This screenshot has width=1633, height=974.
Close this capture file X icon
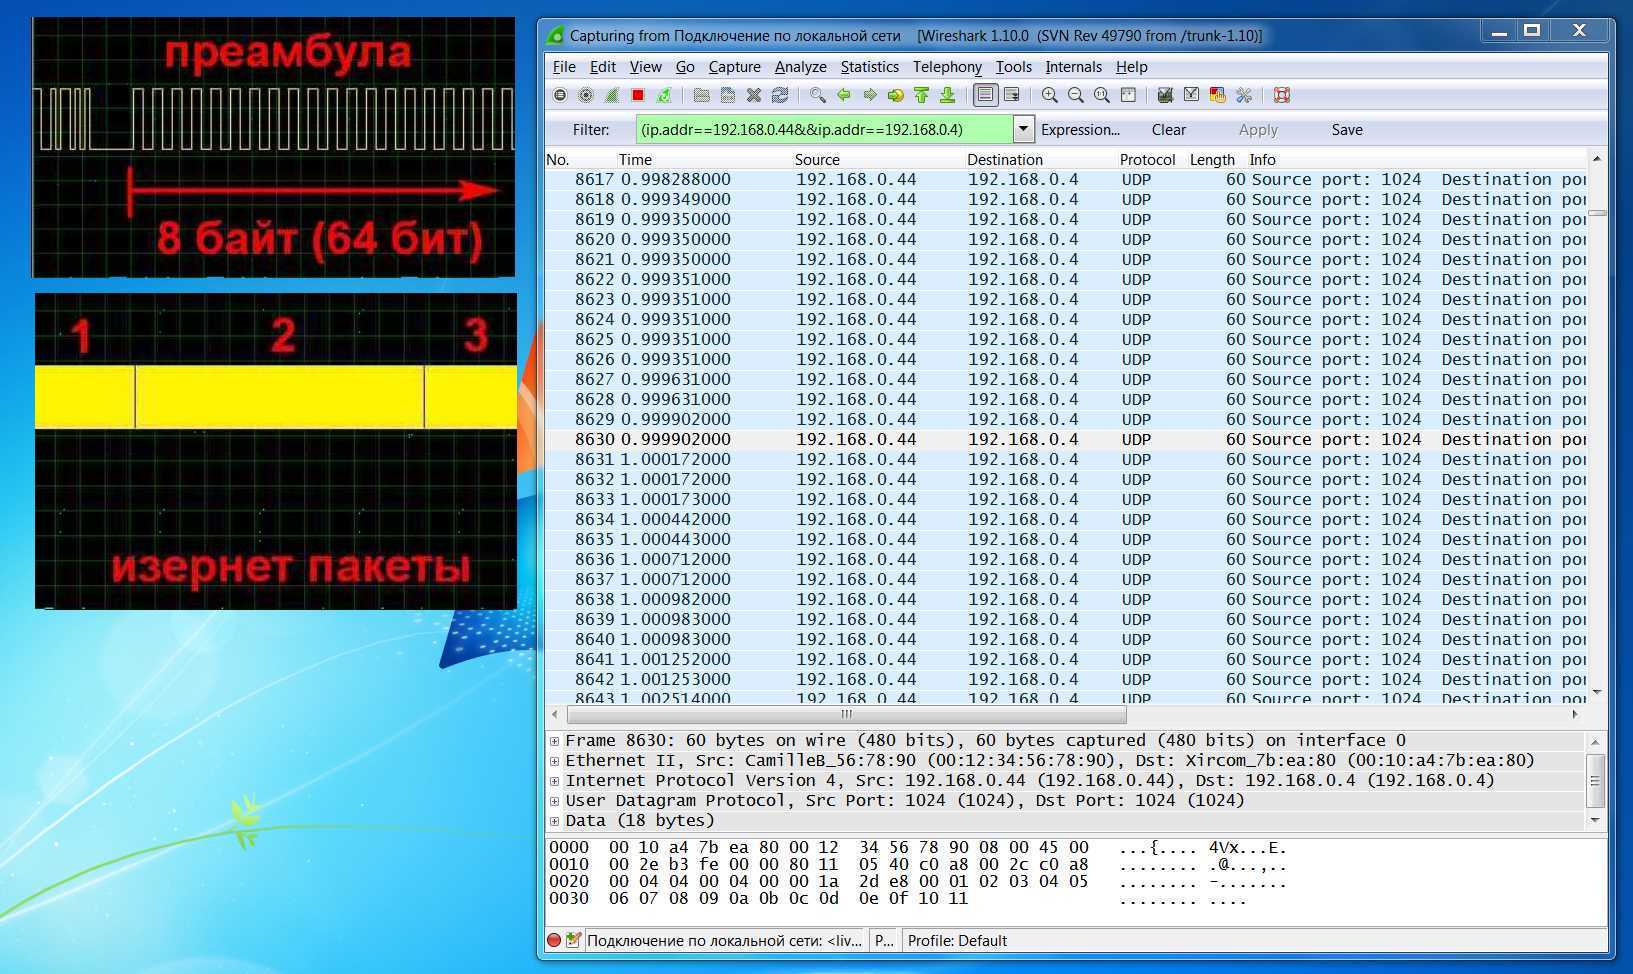(x=754, y=95)
